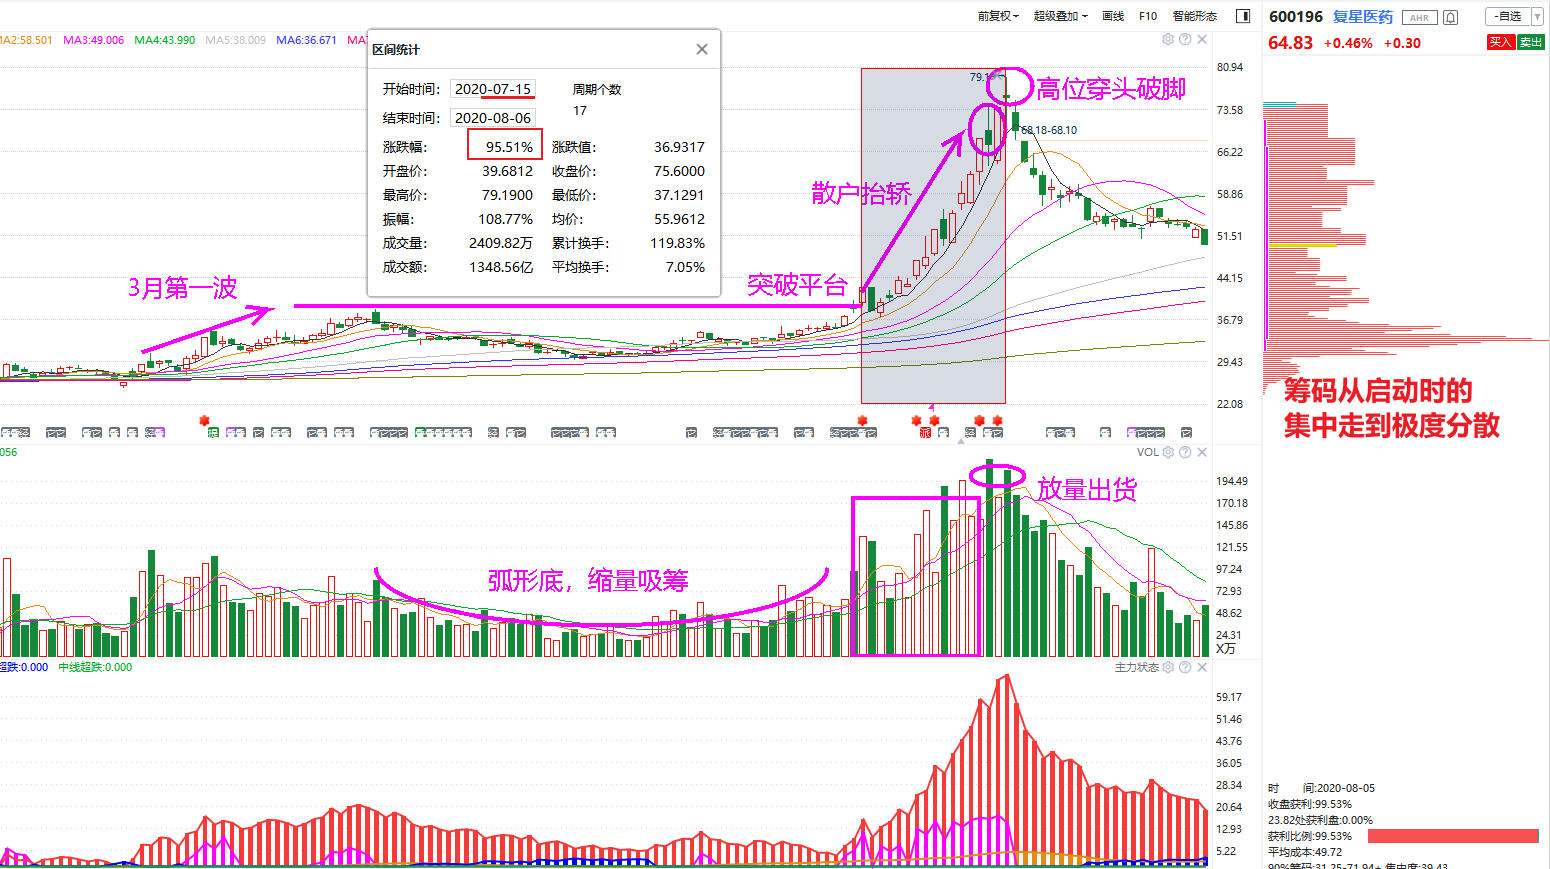The image size is (1550, 869).
Task: Click the small gray triangle marker below the chart
Action: (x=961, y=440)
